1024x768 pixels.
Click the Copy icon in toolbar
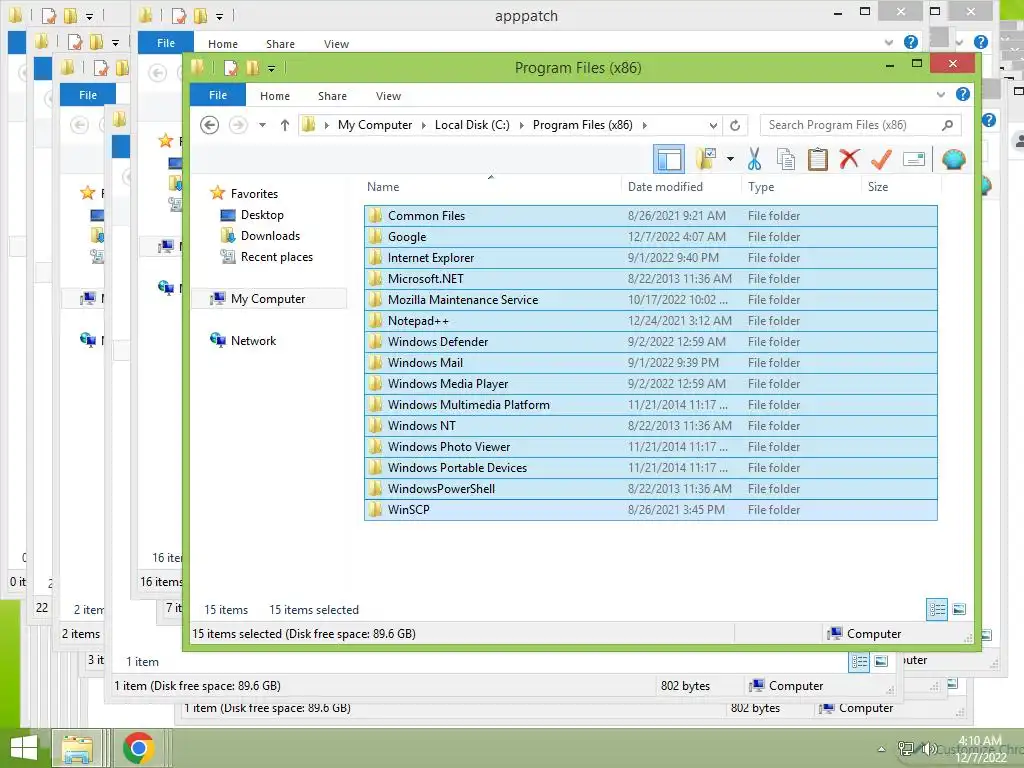click(786, 159)
